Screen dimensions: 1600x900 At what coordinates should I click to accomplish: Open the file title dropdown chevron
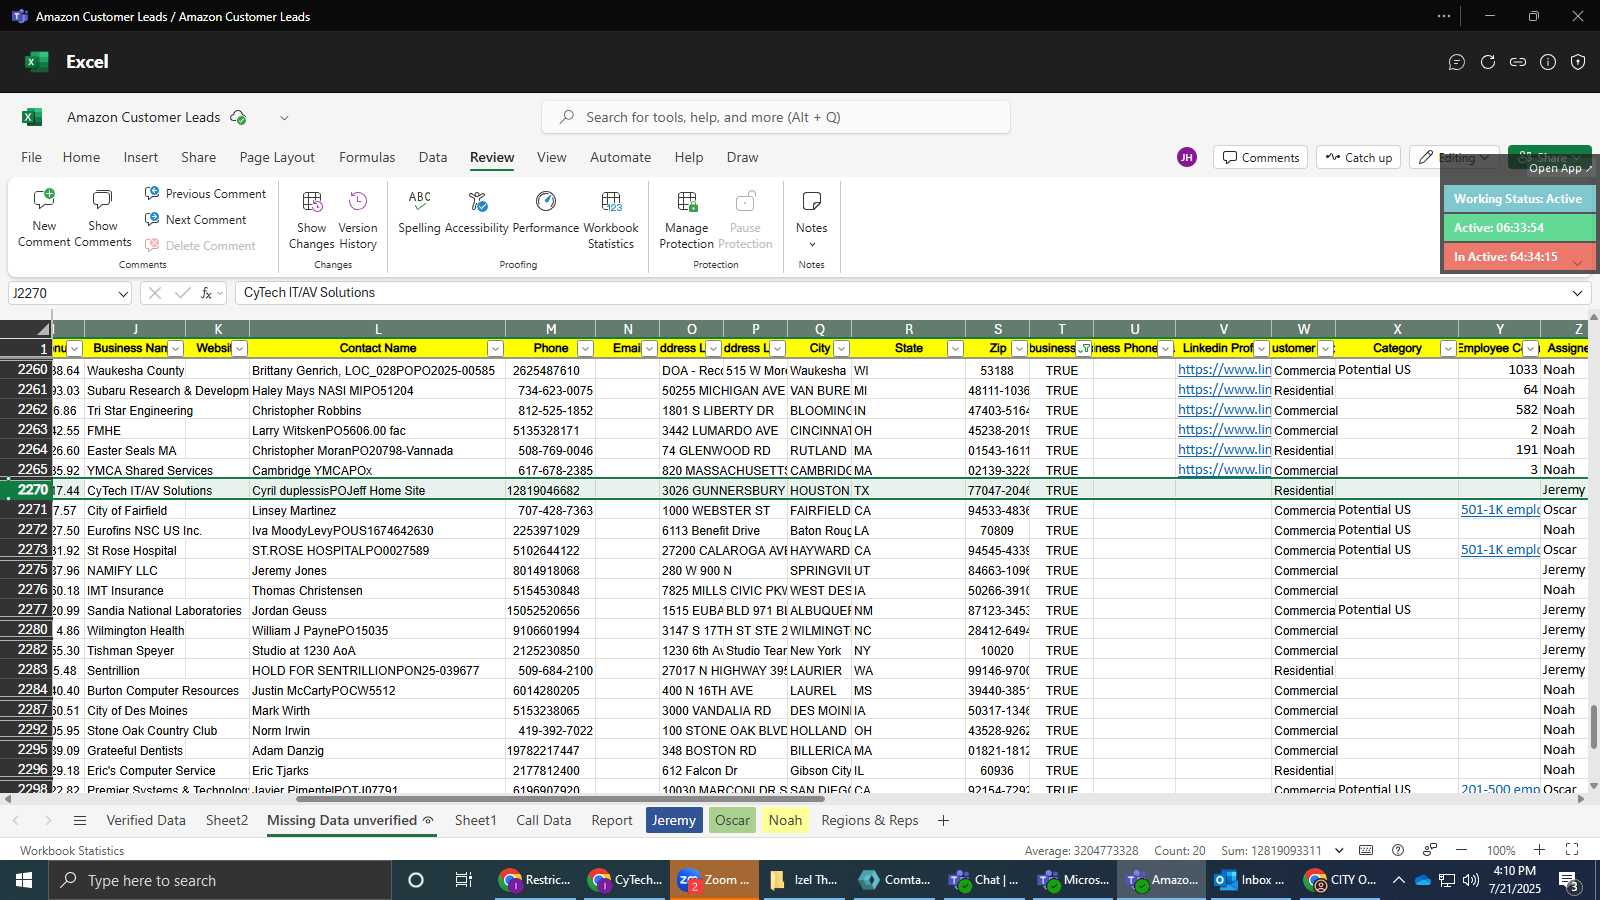click(x=284, y=117)
